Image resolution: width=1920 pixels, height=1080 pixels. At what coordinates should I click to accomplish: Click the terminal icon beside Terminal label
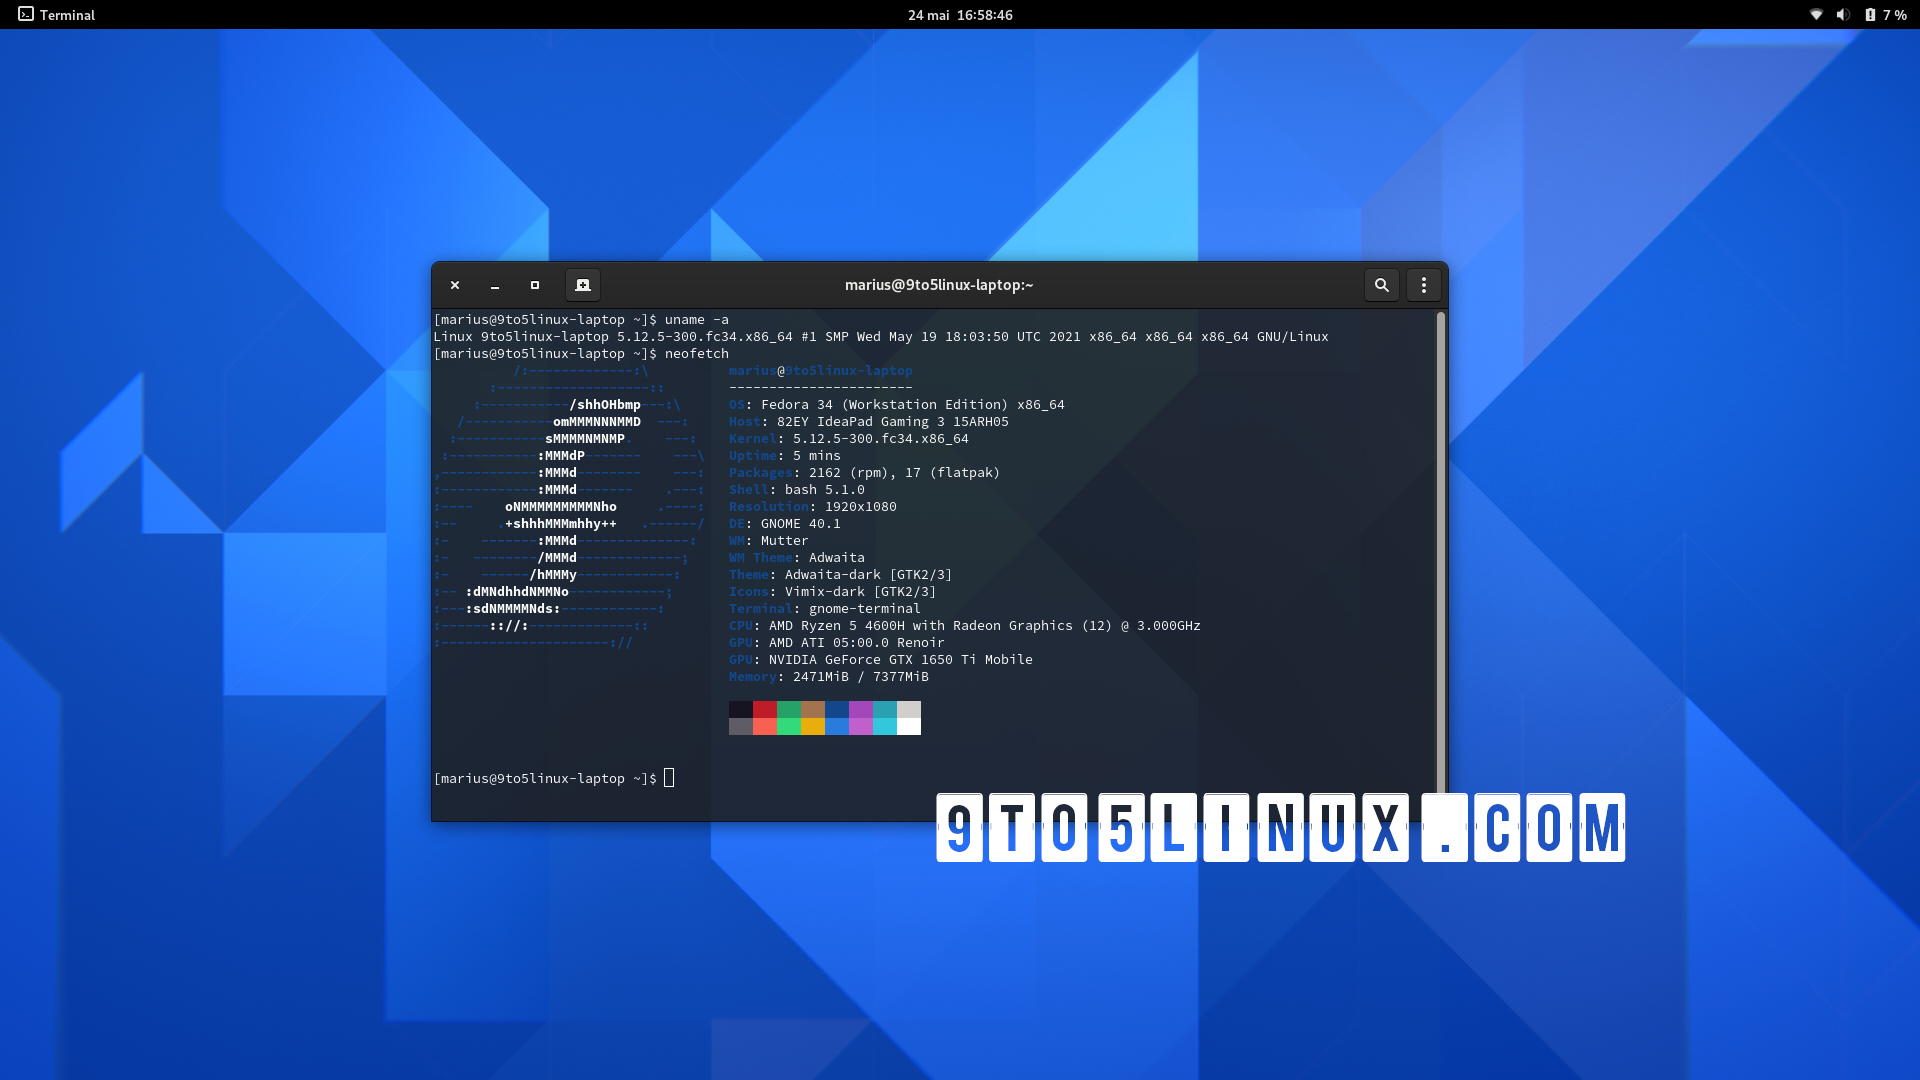point(26,15)
